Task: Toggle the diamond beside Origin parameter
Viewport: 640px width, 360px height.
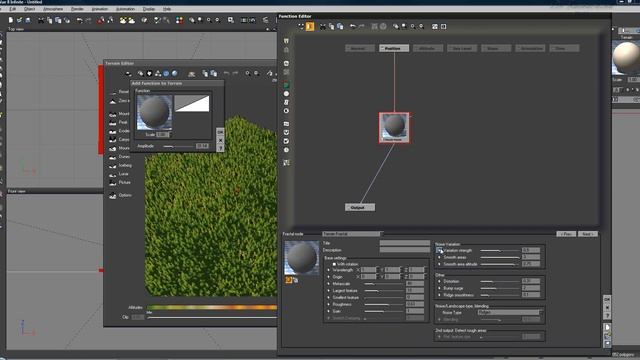Action: point(329,277)
